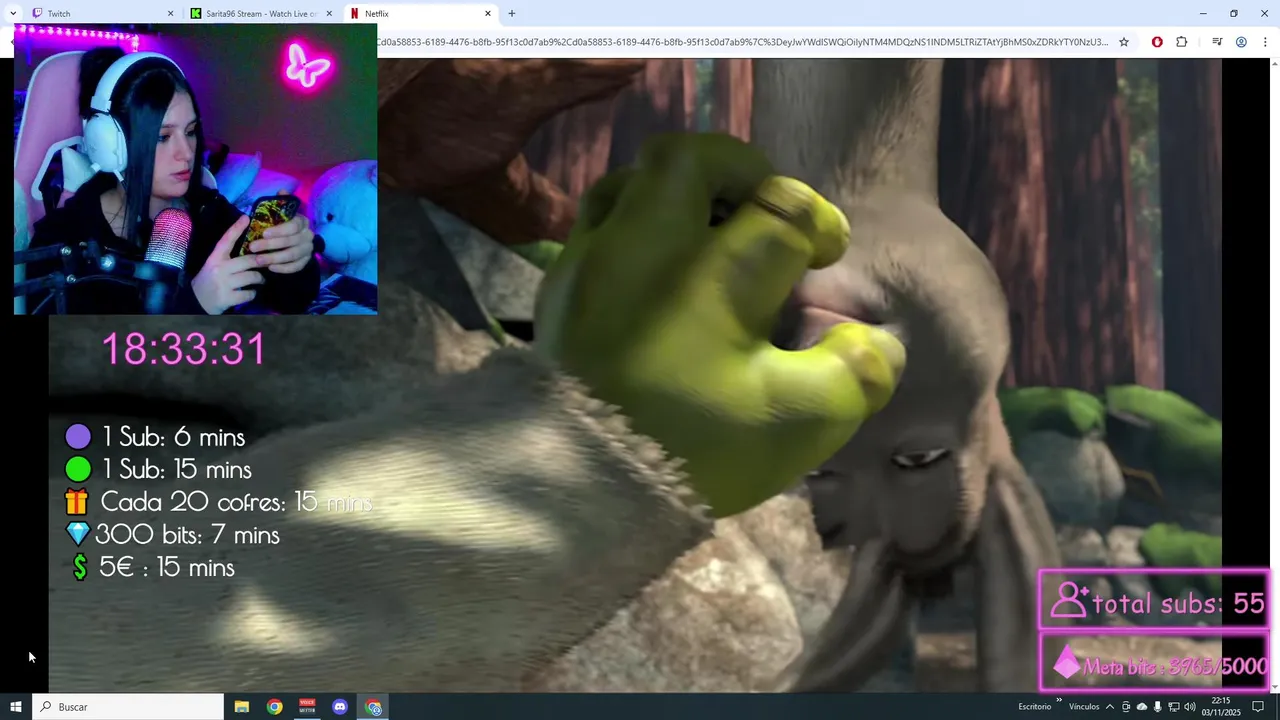Image resolution: width=1280 pixels, height=720 pixels.
Task: Open the volume speaker tray icon
Action: (1190, 707)
